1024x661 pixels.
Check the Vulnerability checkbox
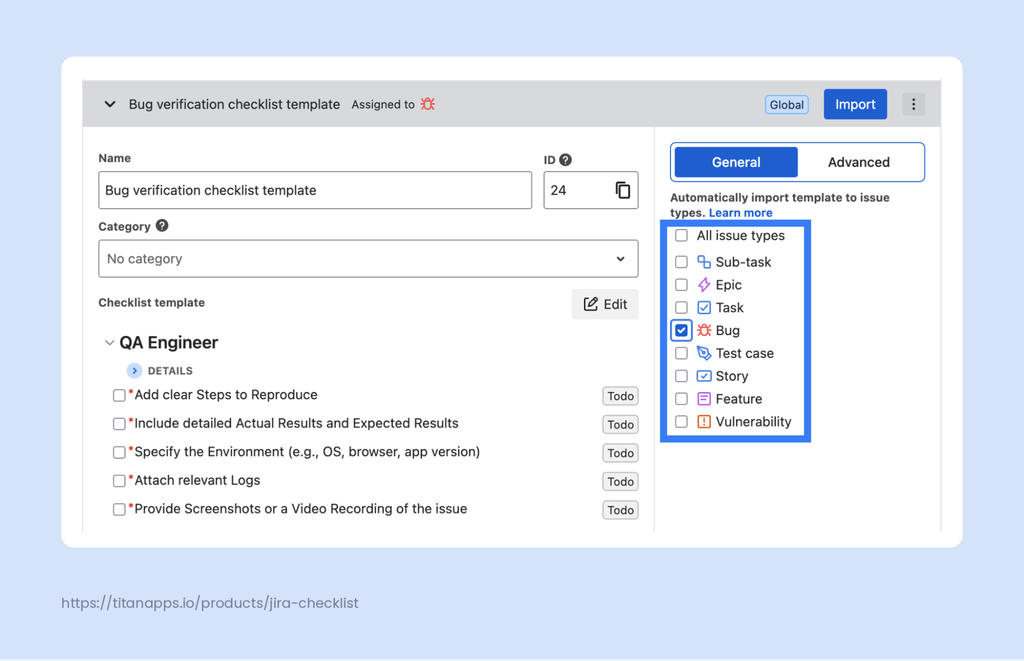coord(681,422)
